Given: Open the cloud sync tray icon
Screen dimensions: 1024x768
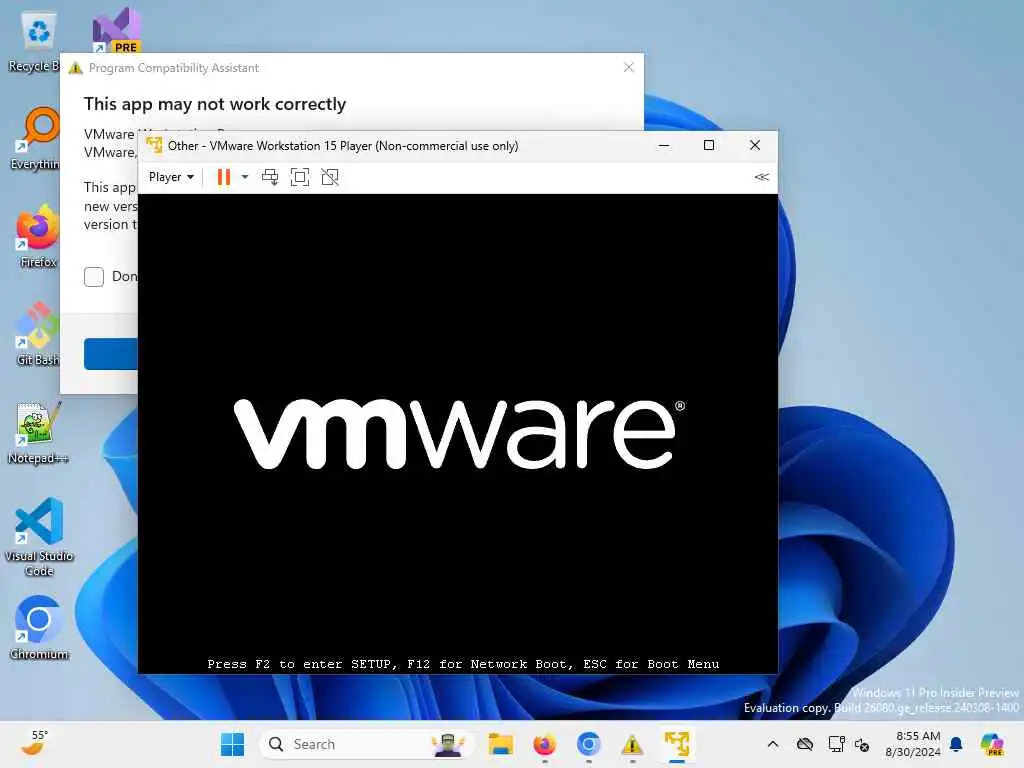Looking at the screenshot, I should 805,744.
